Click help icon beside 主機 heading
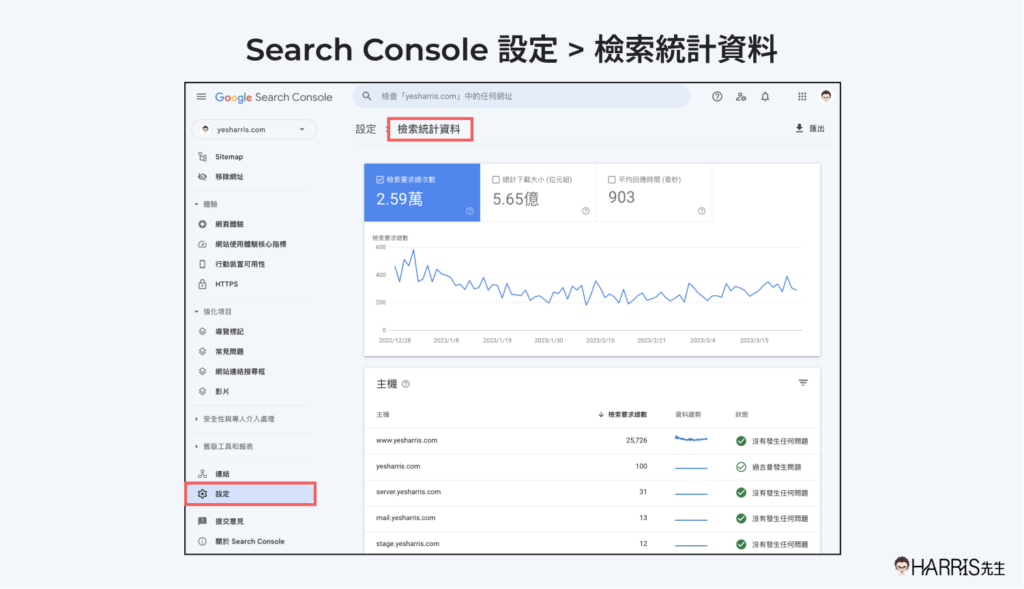The image size is (1024, 589). click(x=406, y=384)
